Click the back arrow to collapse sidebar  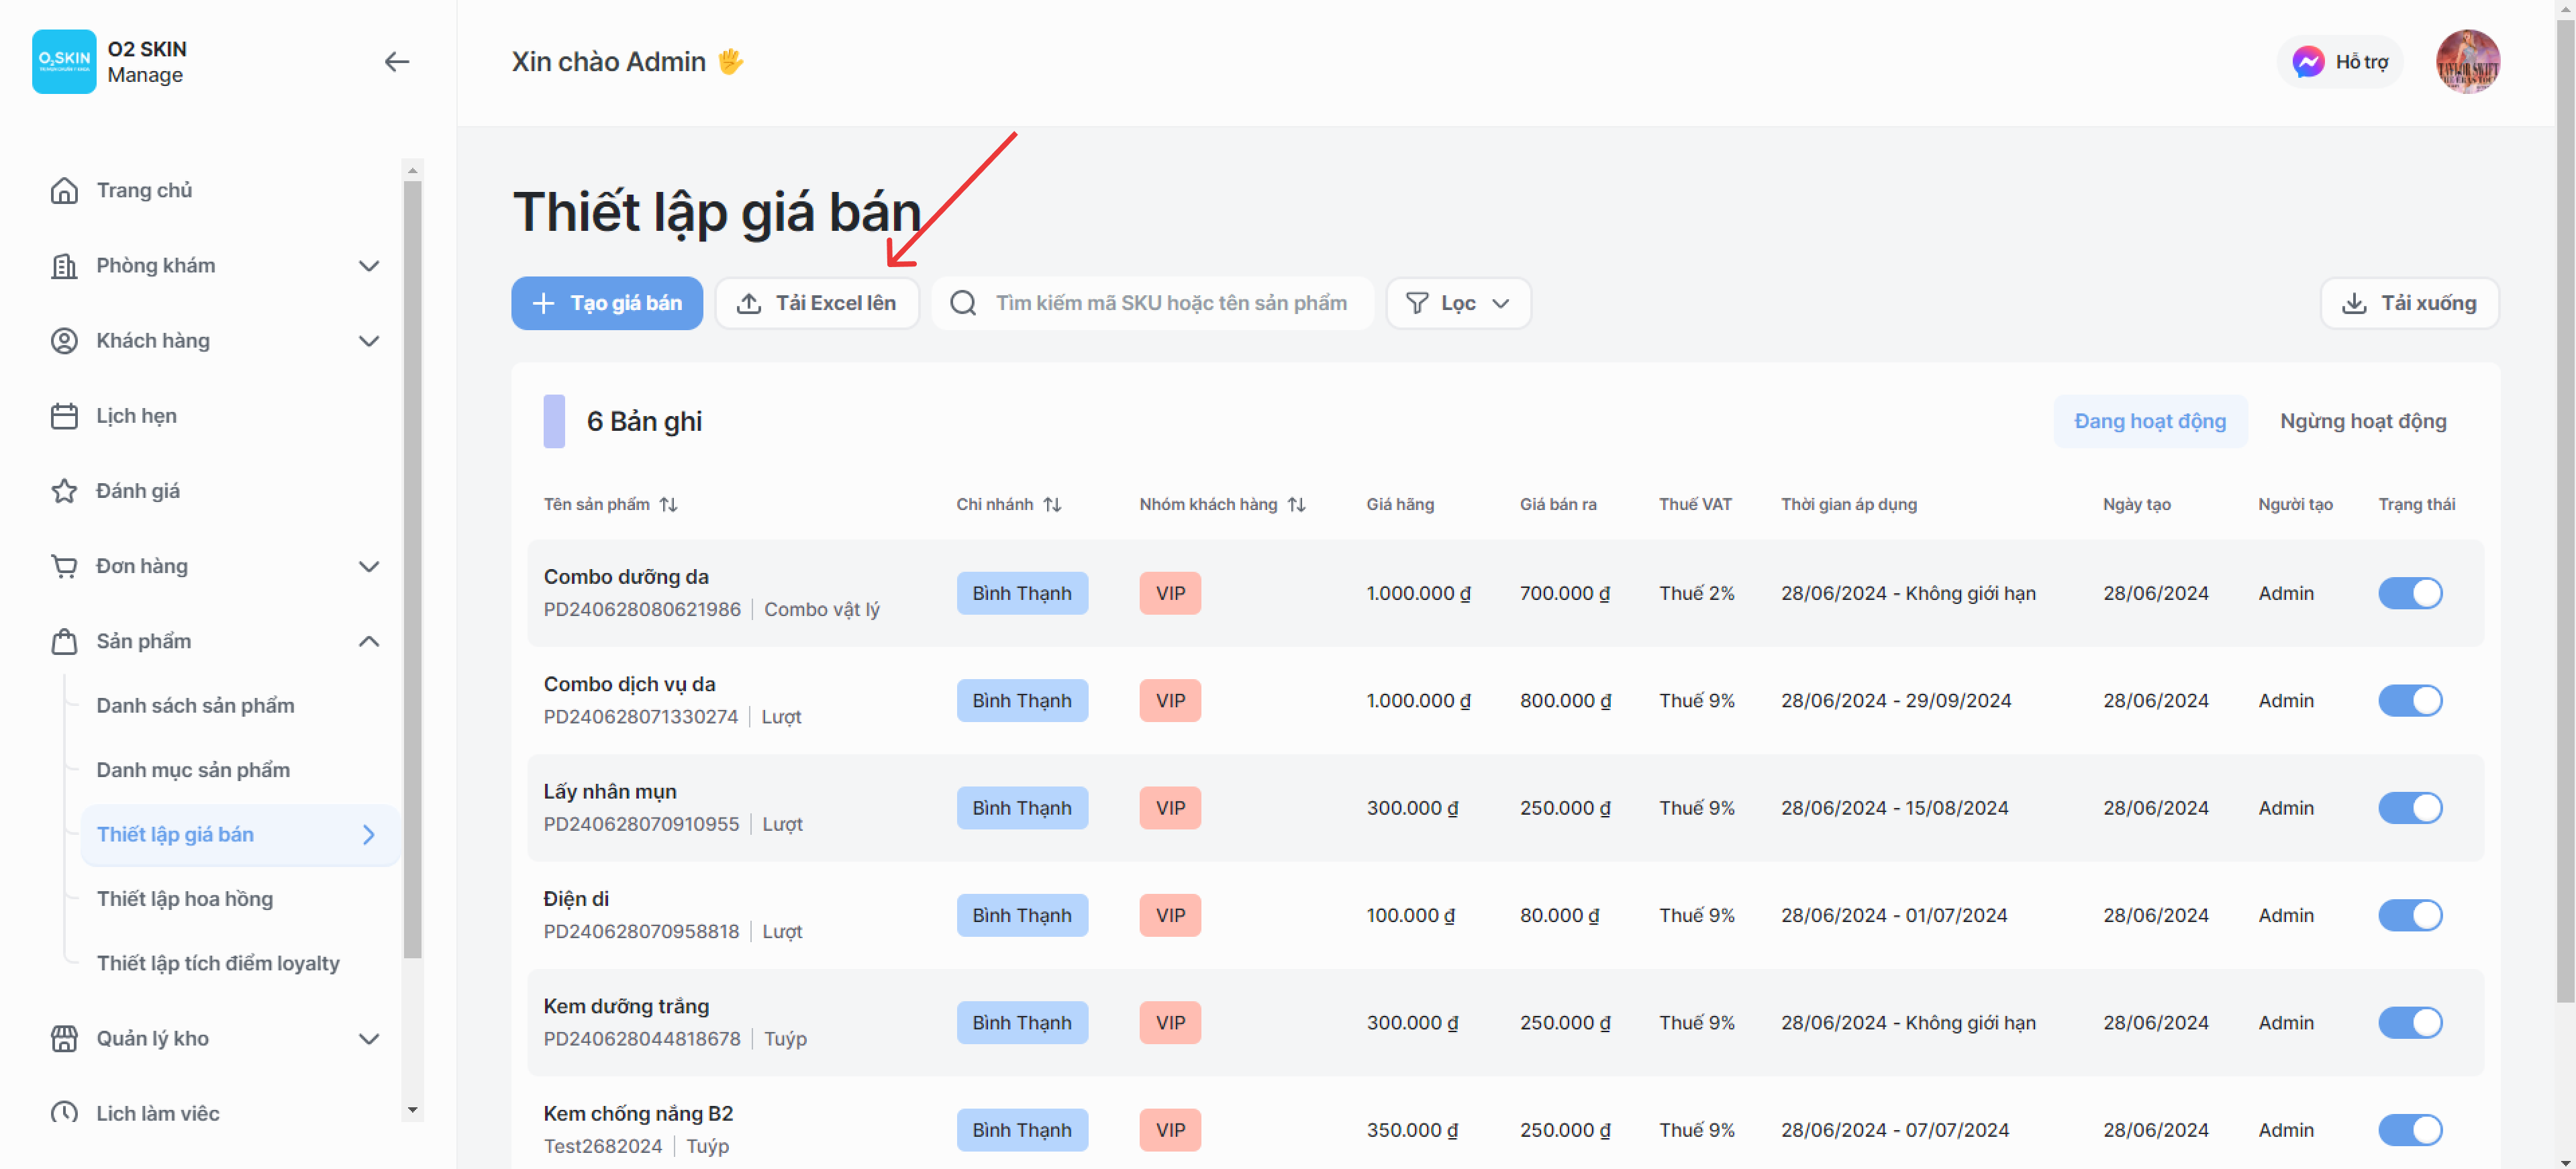[396, 62]
